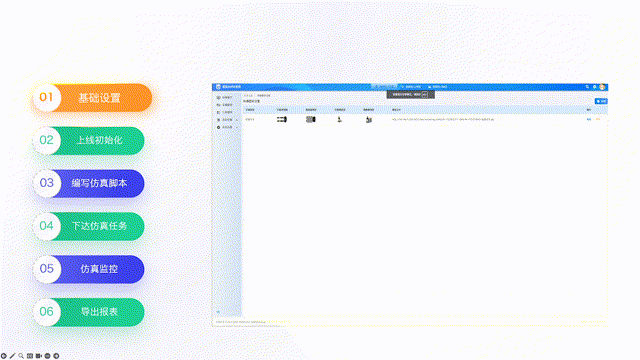Click the blue add button above the table
The width and height of the screenshot is (640, 360).
coord(601,101)
